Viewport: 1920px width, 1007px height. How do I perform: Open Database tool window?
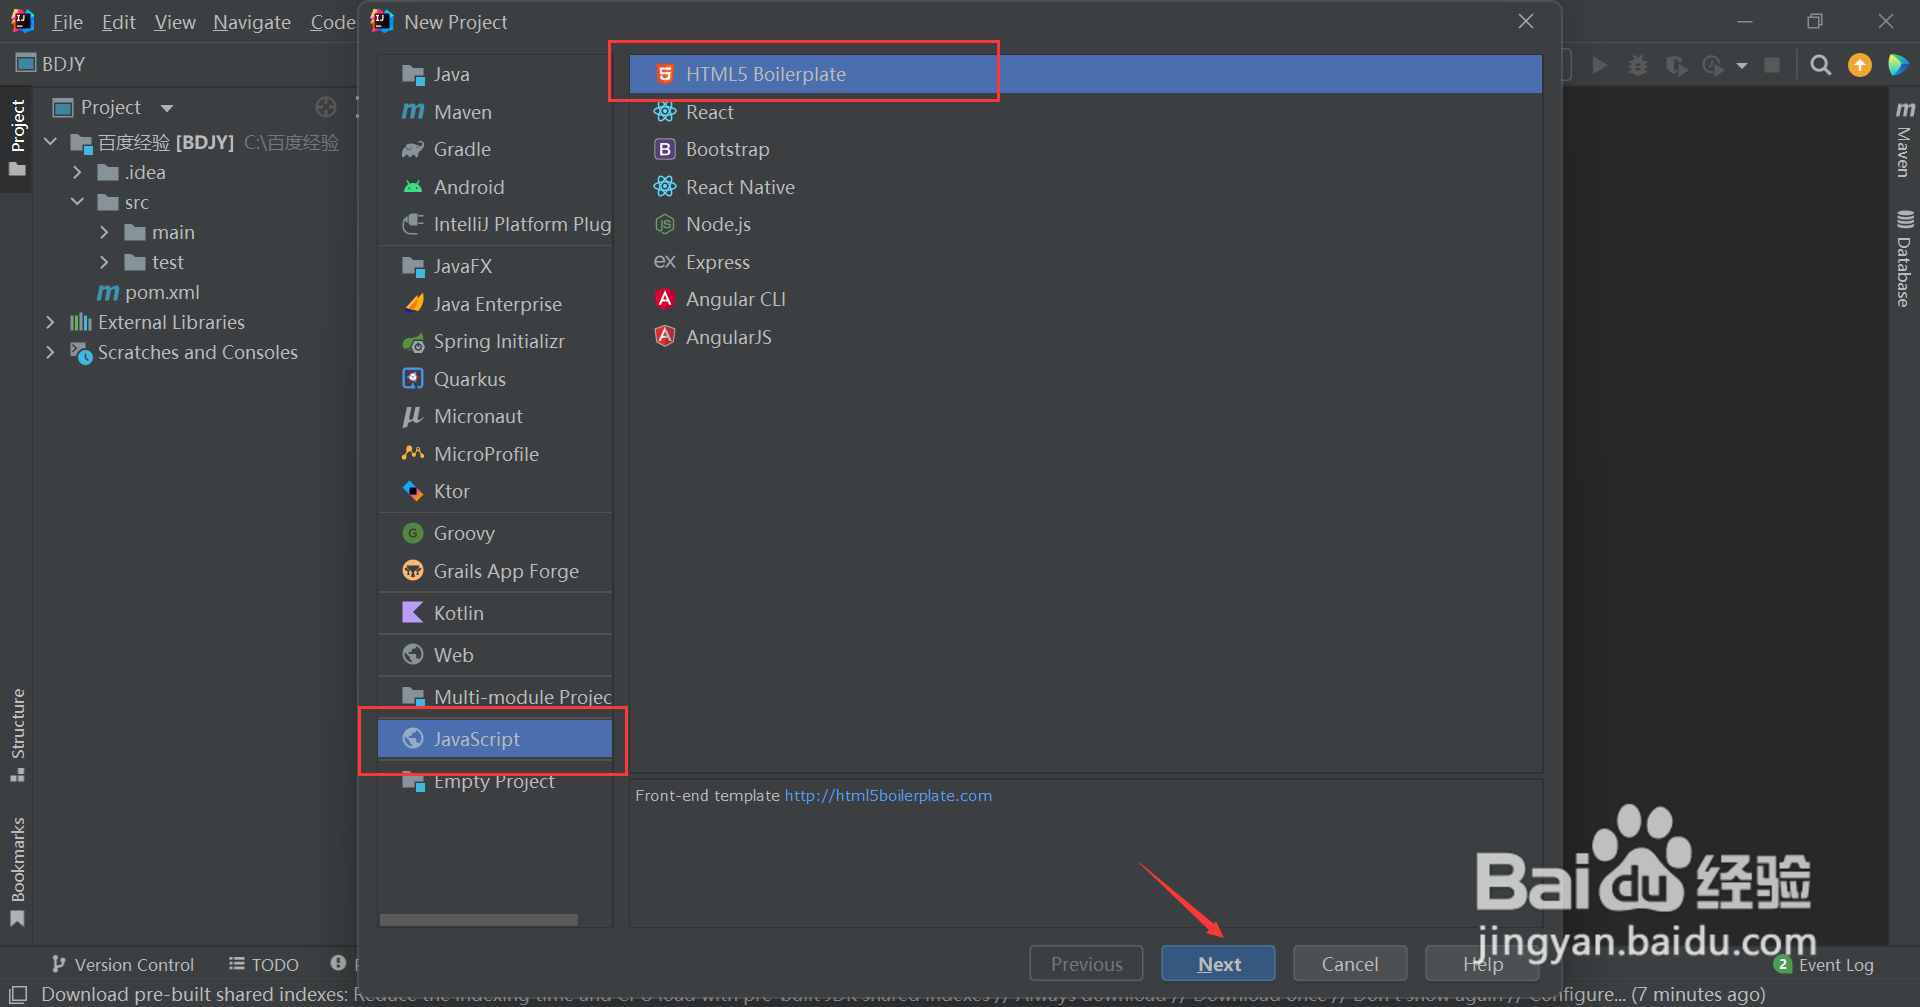click(1904, 258)
